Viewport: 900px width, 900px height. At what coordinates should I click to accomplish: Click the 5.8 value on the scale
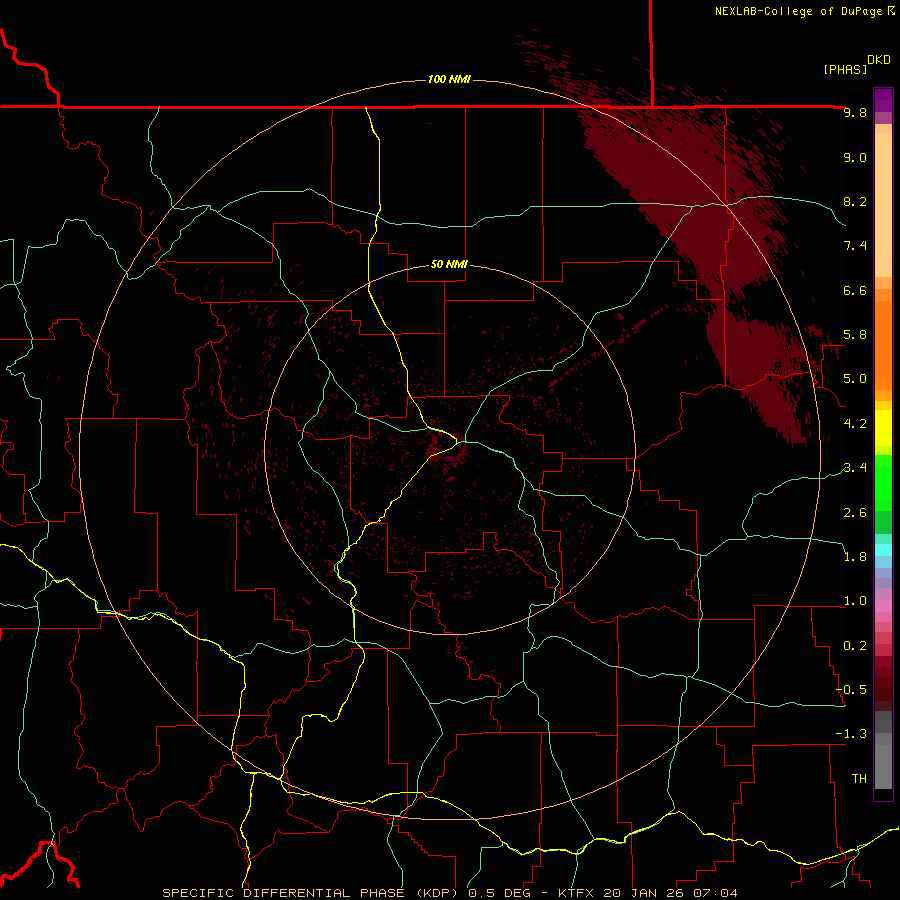(x=855, y=335)
